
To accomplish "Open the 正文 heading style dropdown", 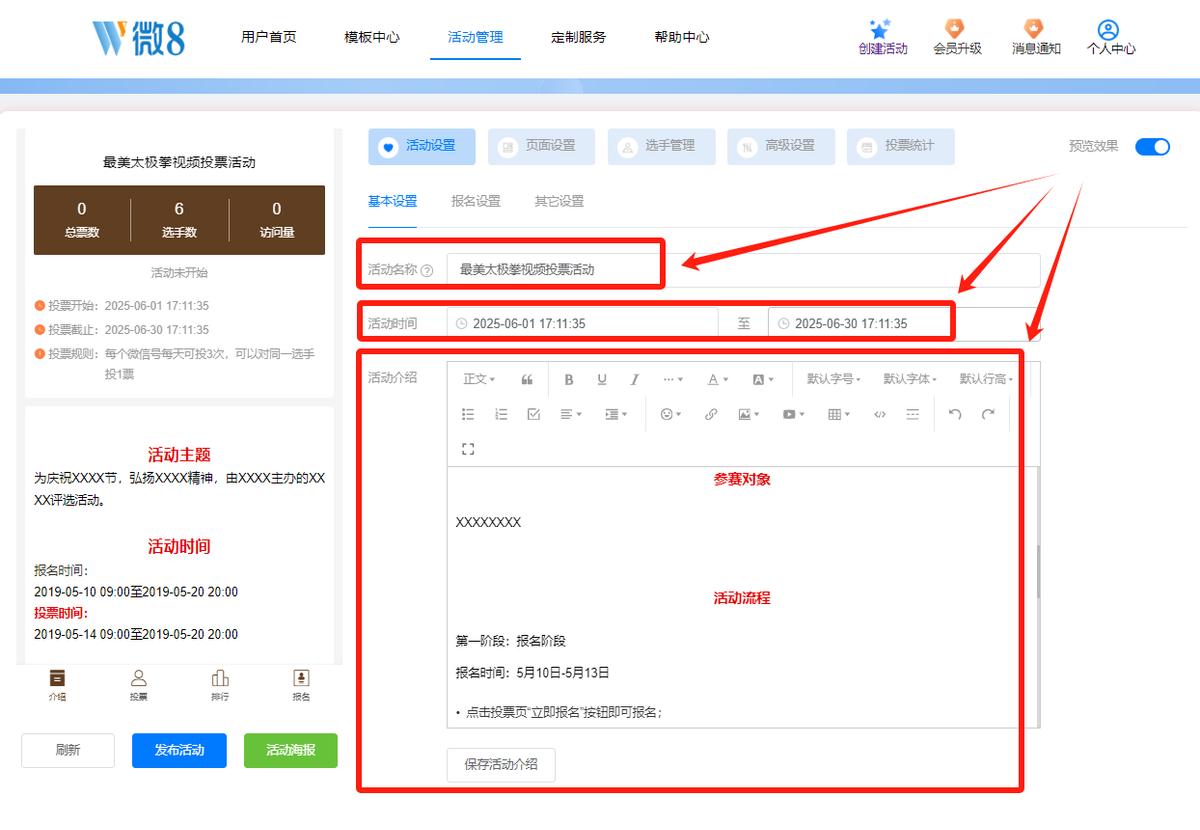I will [478, 380].
